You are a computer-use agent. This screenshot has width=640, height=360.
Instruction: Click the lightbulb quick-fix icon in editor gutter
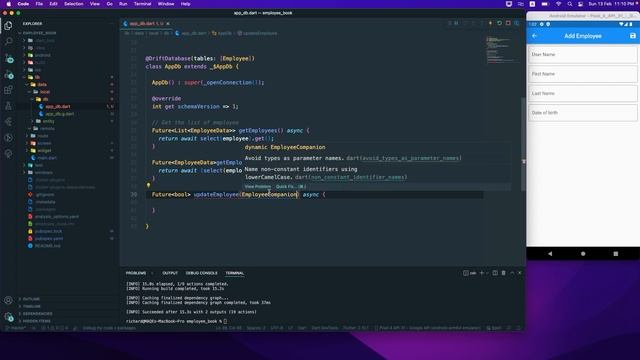pos(149,185)
